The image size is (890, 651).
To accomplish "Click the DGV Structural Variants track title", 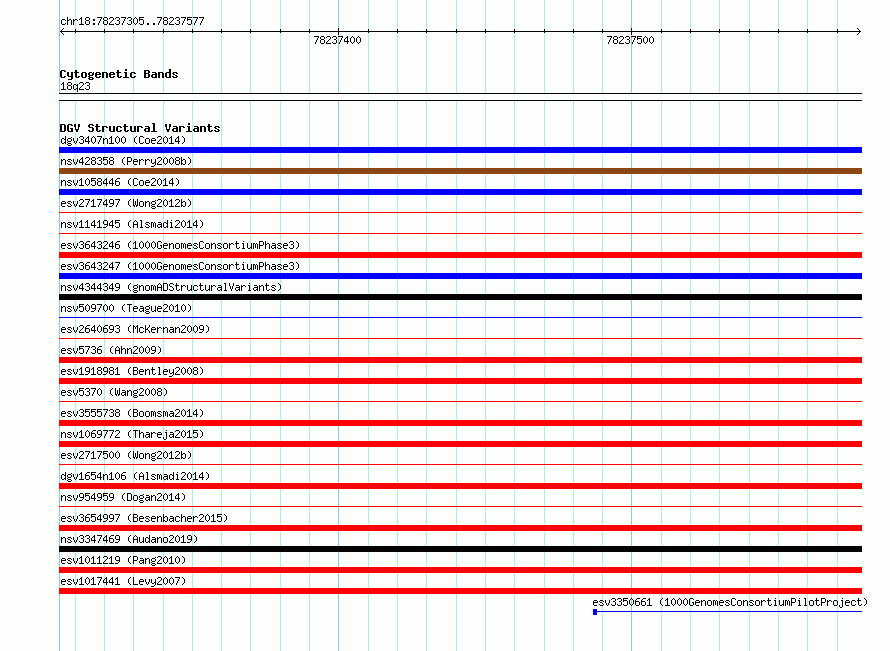I will (x=140, y=128).
